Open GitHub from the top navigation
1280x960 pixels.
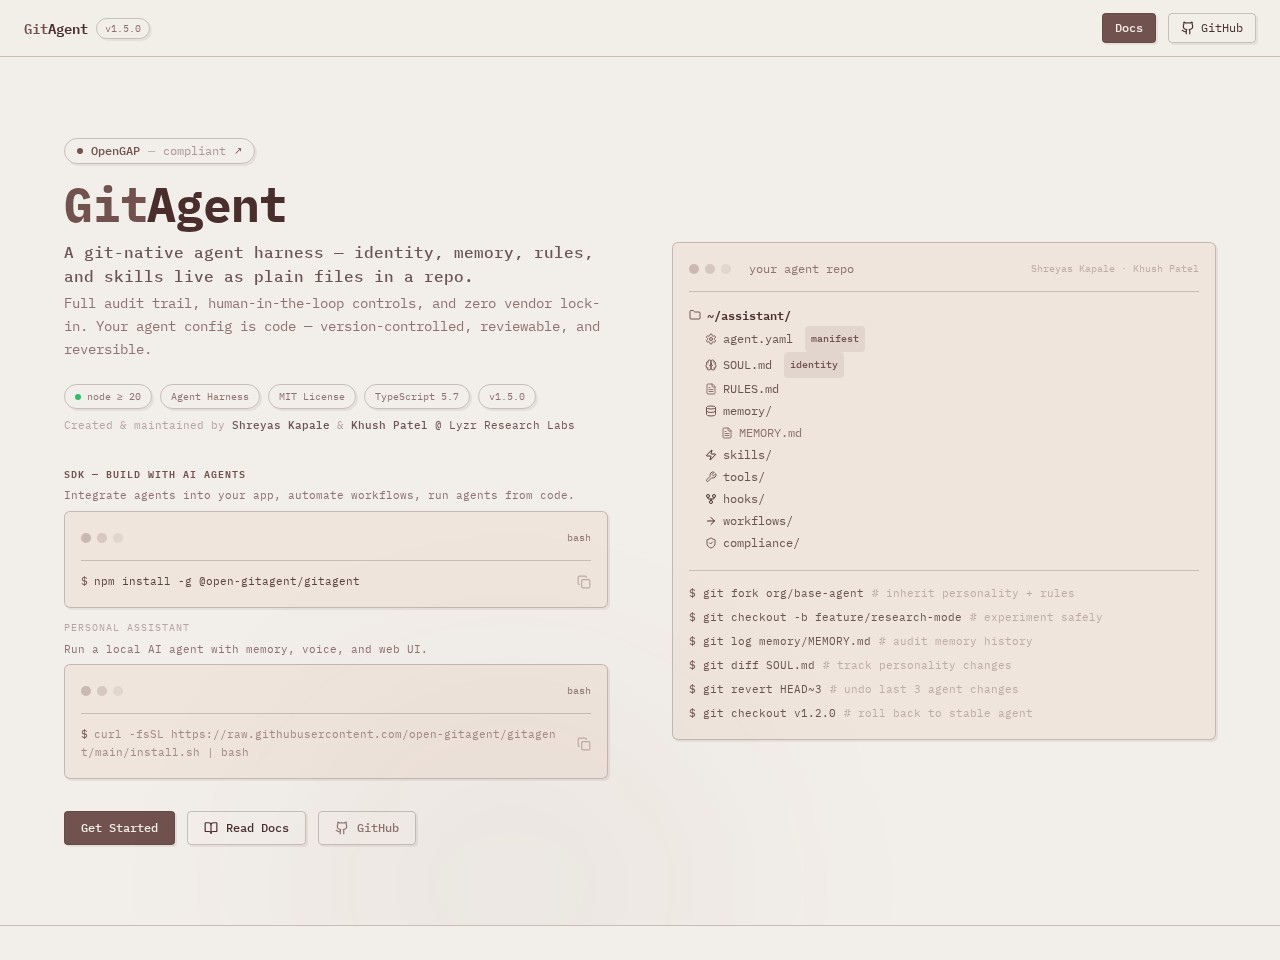point(1212,28)
